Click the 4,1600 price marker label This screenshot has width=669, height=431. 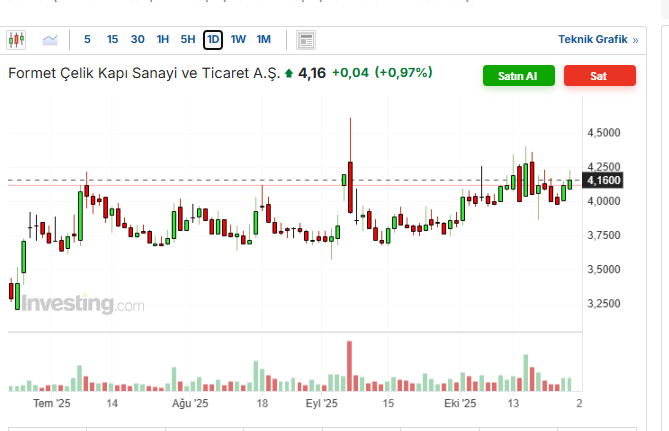tap(603, 181)
